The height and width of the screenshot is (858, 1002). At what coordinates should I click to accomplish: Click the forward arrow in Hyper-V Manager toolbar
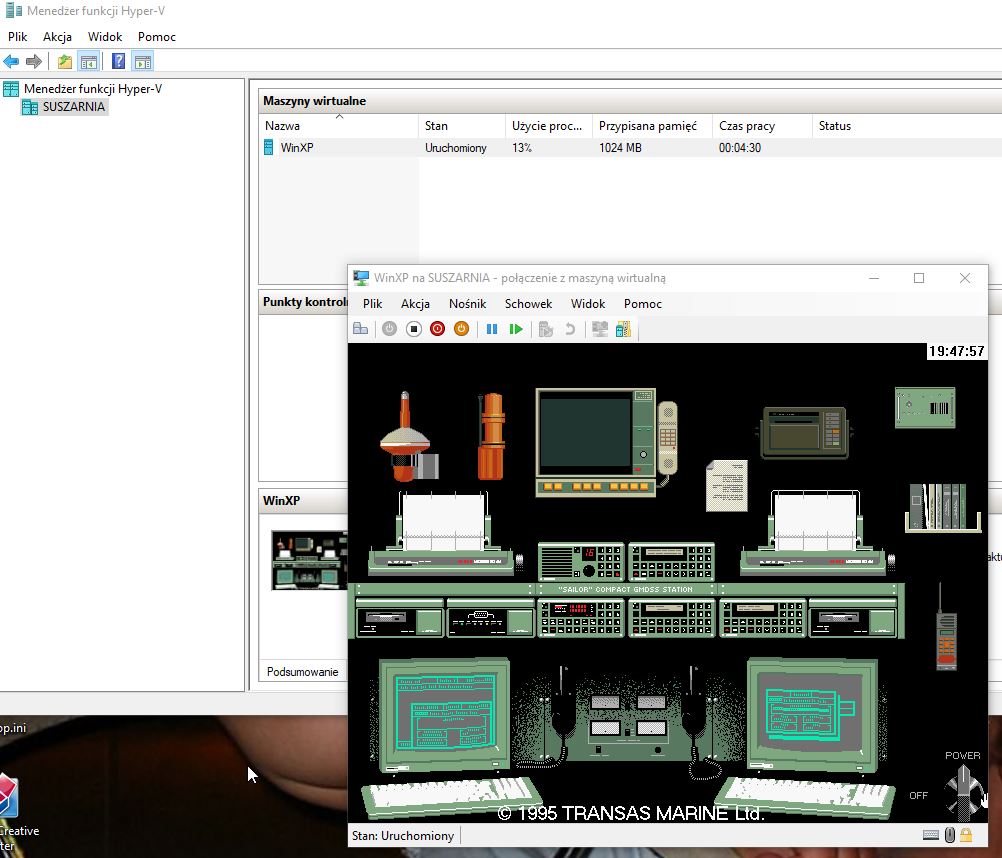click(34, 61)
